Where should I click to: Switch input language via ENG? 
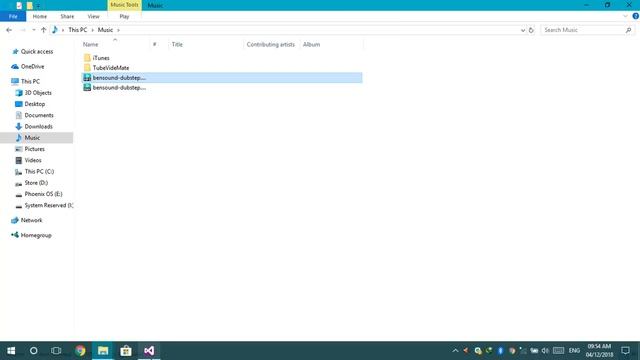(574, 351)
